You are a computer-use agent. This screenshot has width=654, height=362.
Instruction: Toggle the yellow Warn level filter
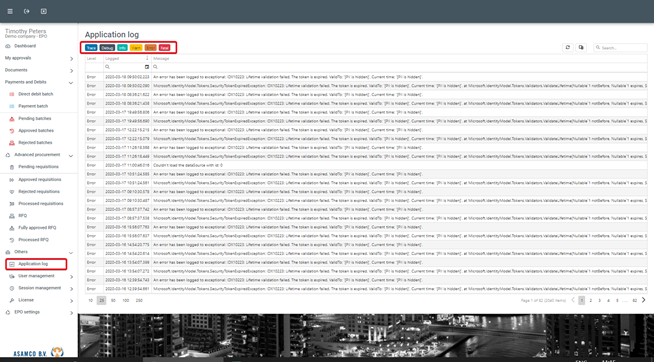pos(136,48)
